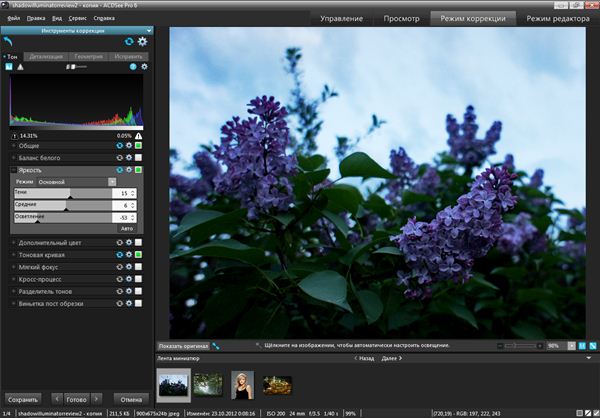600x418 pixels.
Task: Reset the Тоновая кривая adjustments
Action: click(120, 255)
